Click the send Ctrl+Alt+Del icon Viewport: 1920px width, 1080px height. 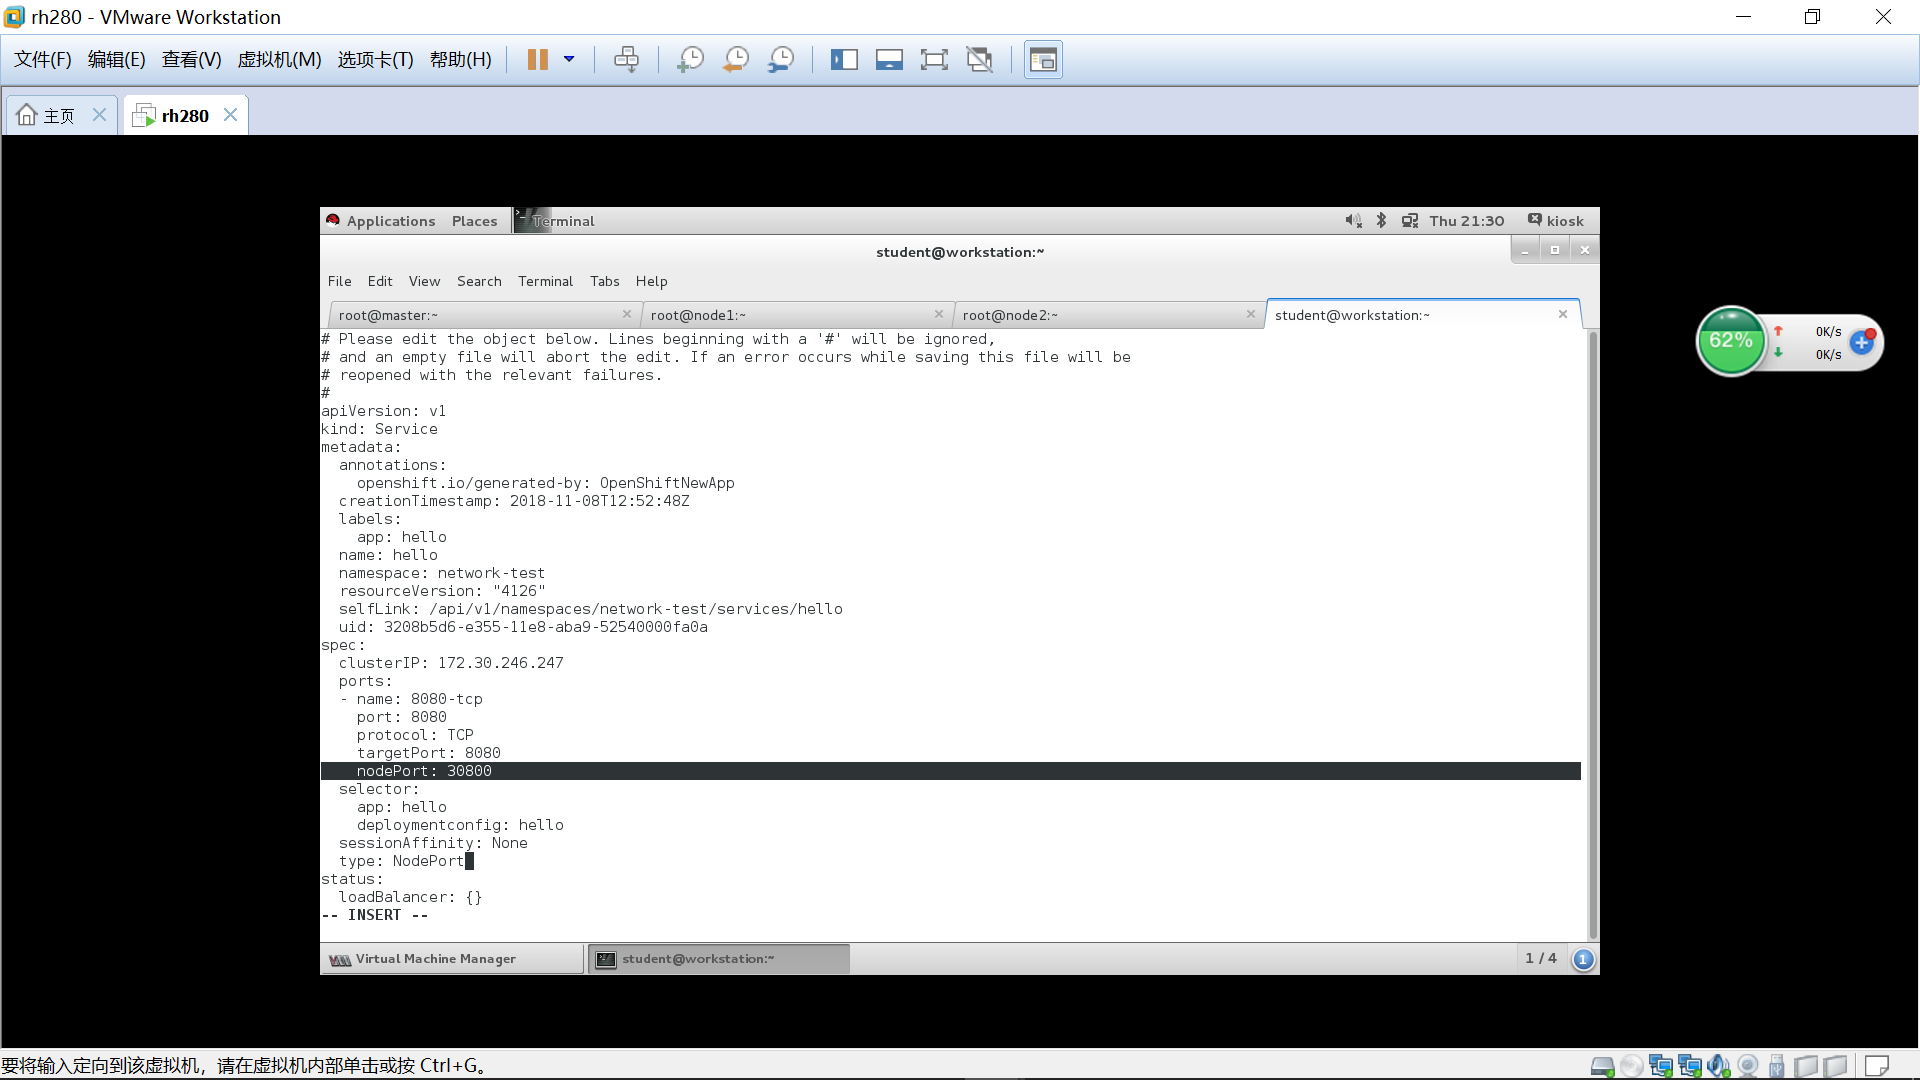click(x=626, y=60)
